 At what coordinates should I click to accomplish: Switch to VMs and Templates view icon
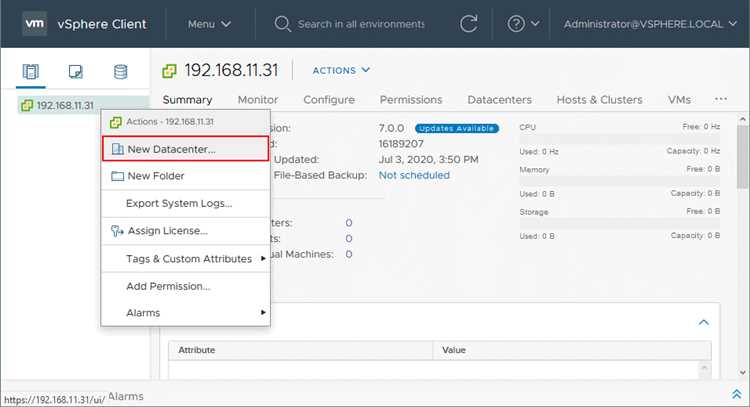pyautogui.click(x=76, y=72)
